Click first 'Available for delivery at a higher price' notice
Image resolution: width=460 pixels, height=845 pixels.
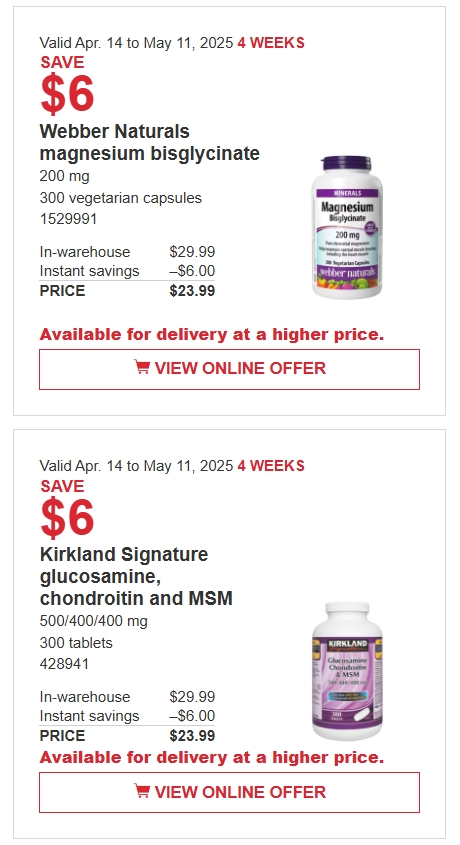[x=212, y=335]
